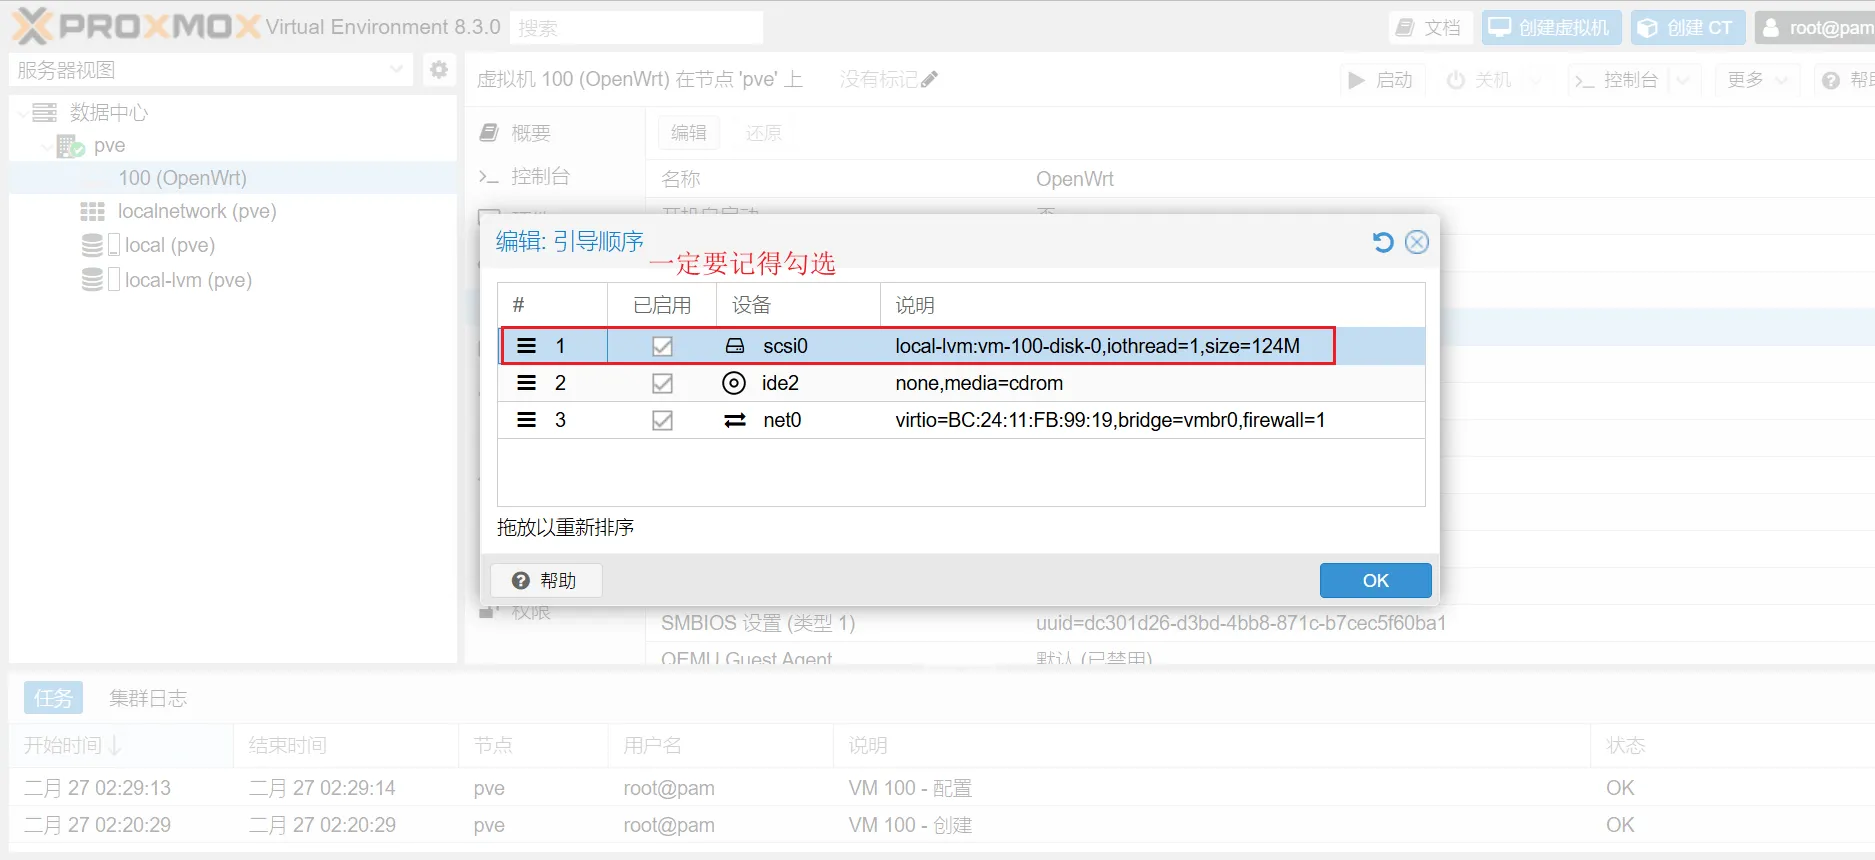
Task: Click the search input field at top
Action: point(636,28)
